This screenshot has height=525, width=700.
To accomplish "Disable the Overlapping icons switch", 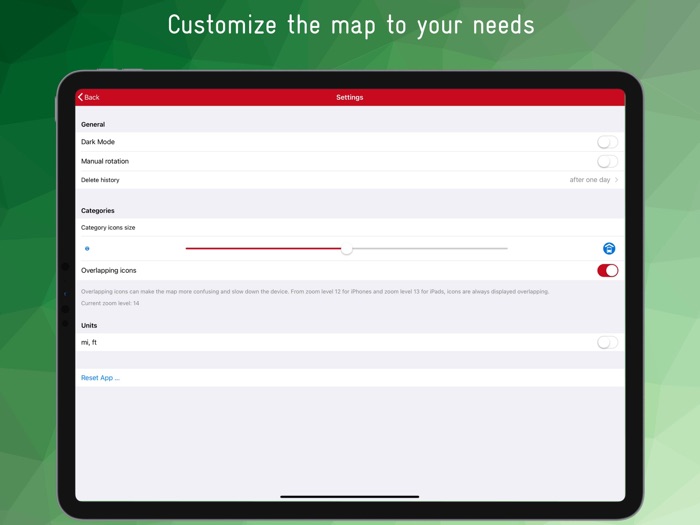I will (x=608, y=271).
